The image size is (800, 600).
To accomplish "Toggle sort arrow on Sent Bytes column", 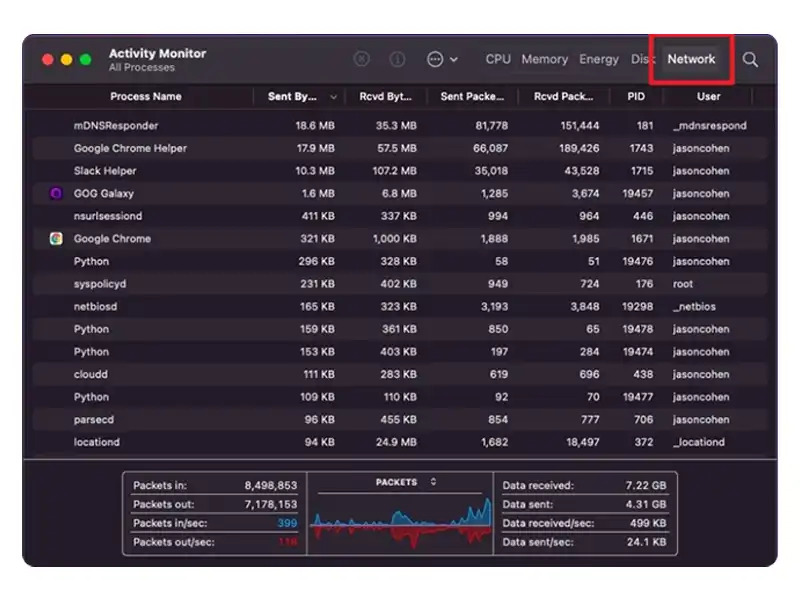I will pyautogui.click(x=333, y=97).
